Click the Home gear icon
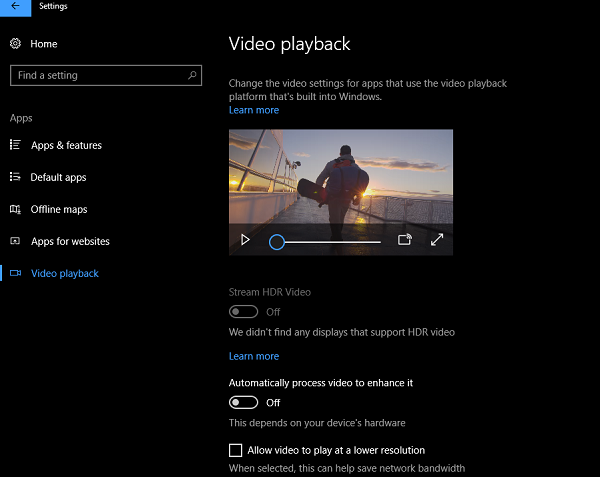600x477 pixels. 15,44
